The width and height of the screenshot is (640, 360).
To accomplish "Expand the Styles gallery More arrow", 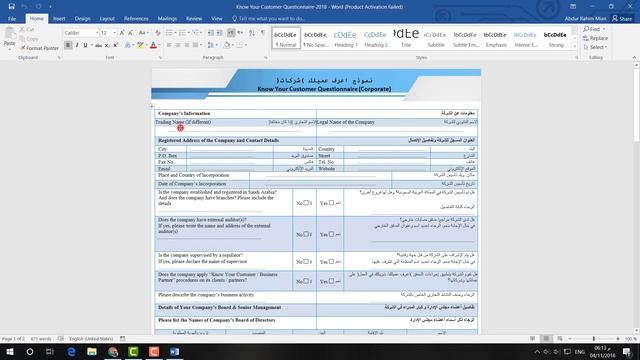I will 575,47.
